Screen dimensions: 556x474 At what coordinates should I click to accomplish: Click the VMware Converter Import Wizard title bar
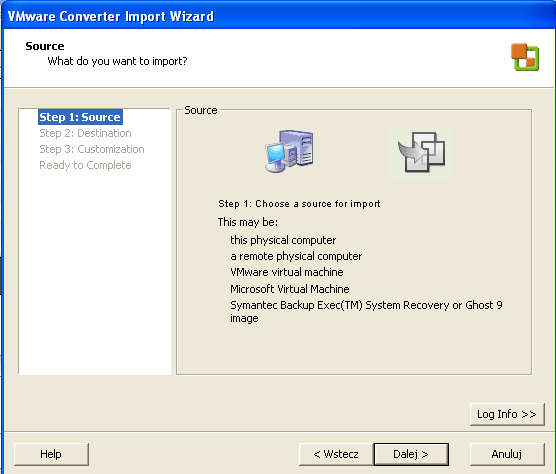[x=278, y=16]
